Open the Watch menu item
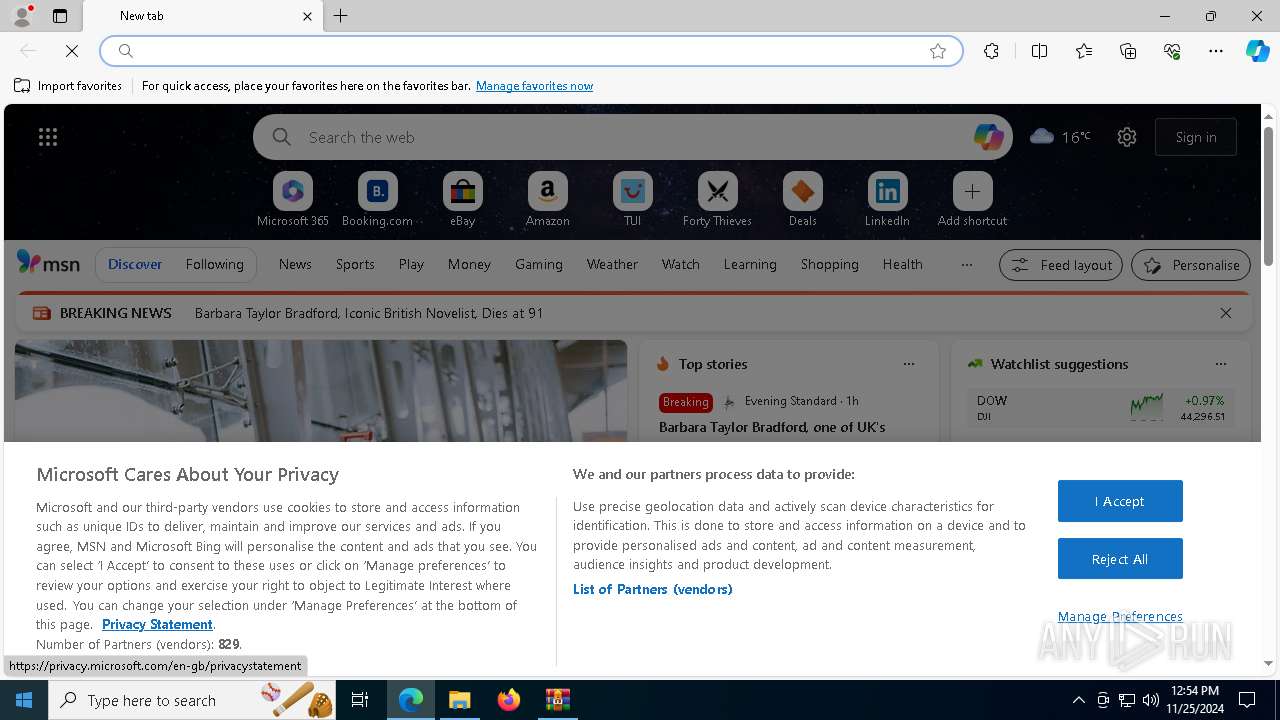Image resolution: width=1280 pixels, height=720 pixels. point(680,264)
